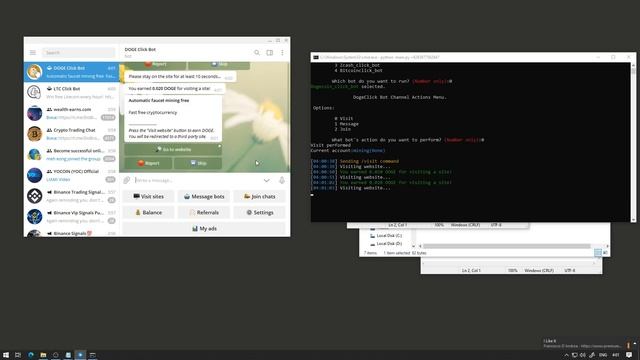Click the Message bots bot button
Screen dimensions: 640x360
pyautogui.click(x=204, y=196)
